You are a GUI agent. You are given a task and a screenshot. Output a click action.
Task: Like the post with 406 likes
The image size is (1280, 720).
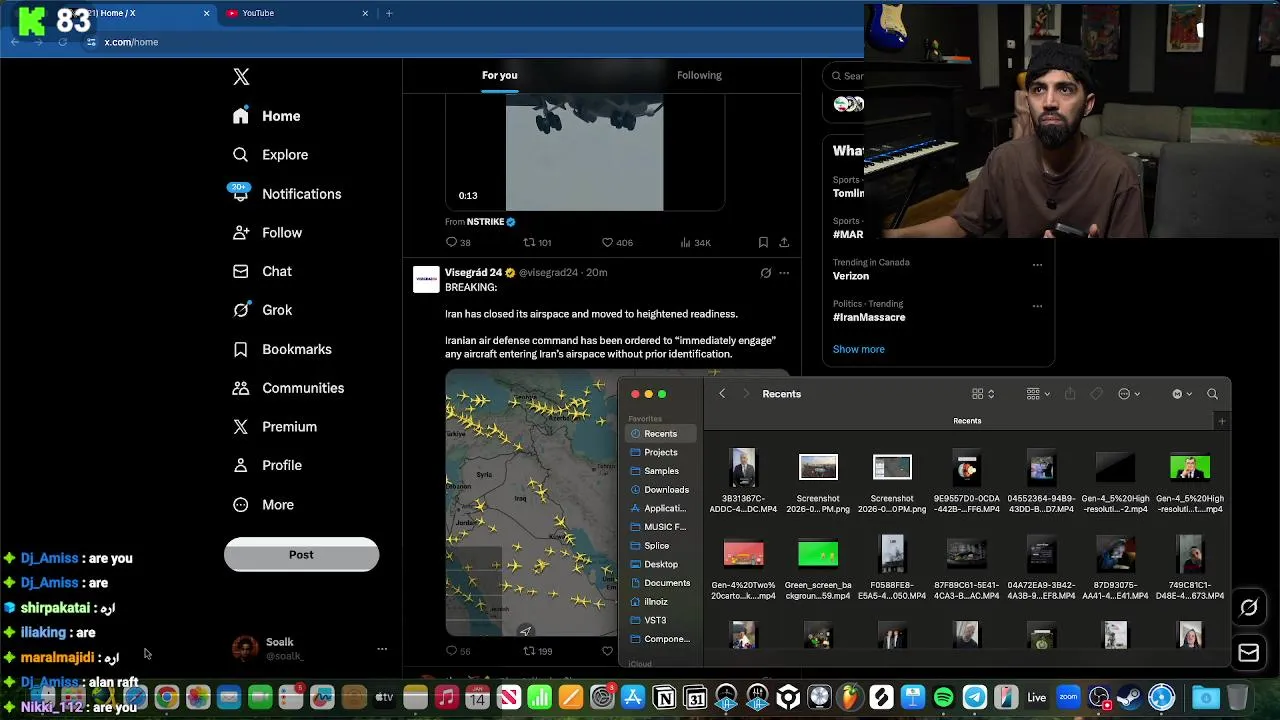[617, 242]
